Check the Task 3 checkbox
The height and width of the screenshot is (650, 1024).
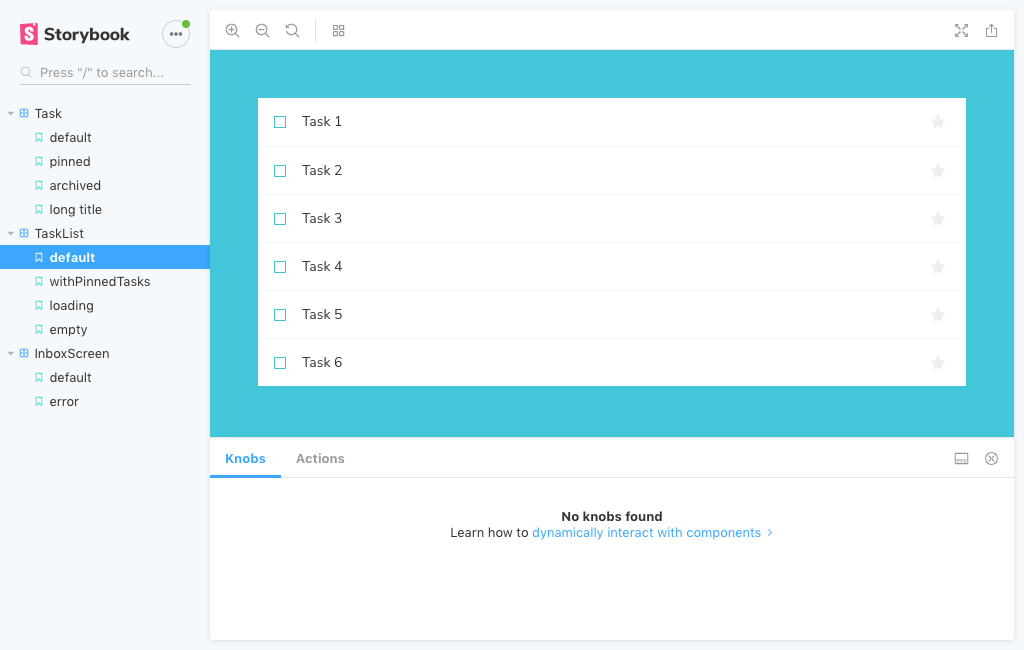coord(280,219)
